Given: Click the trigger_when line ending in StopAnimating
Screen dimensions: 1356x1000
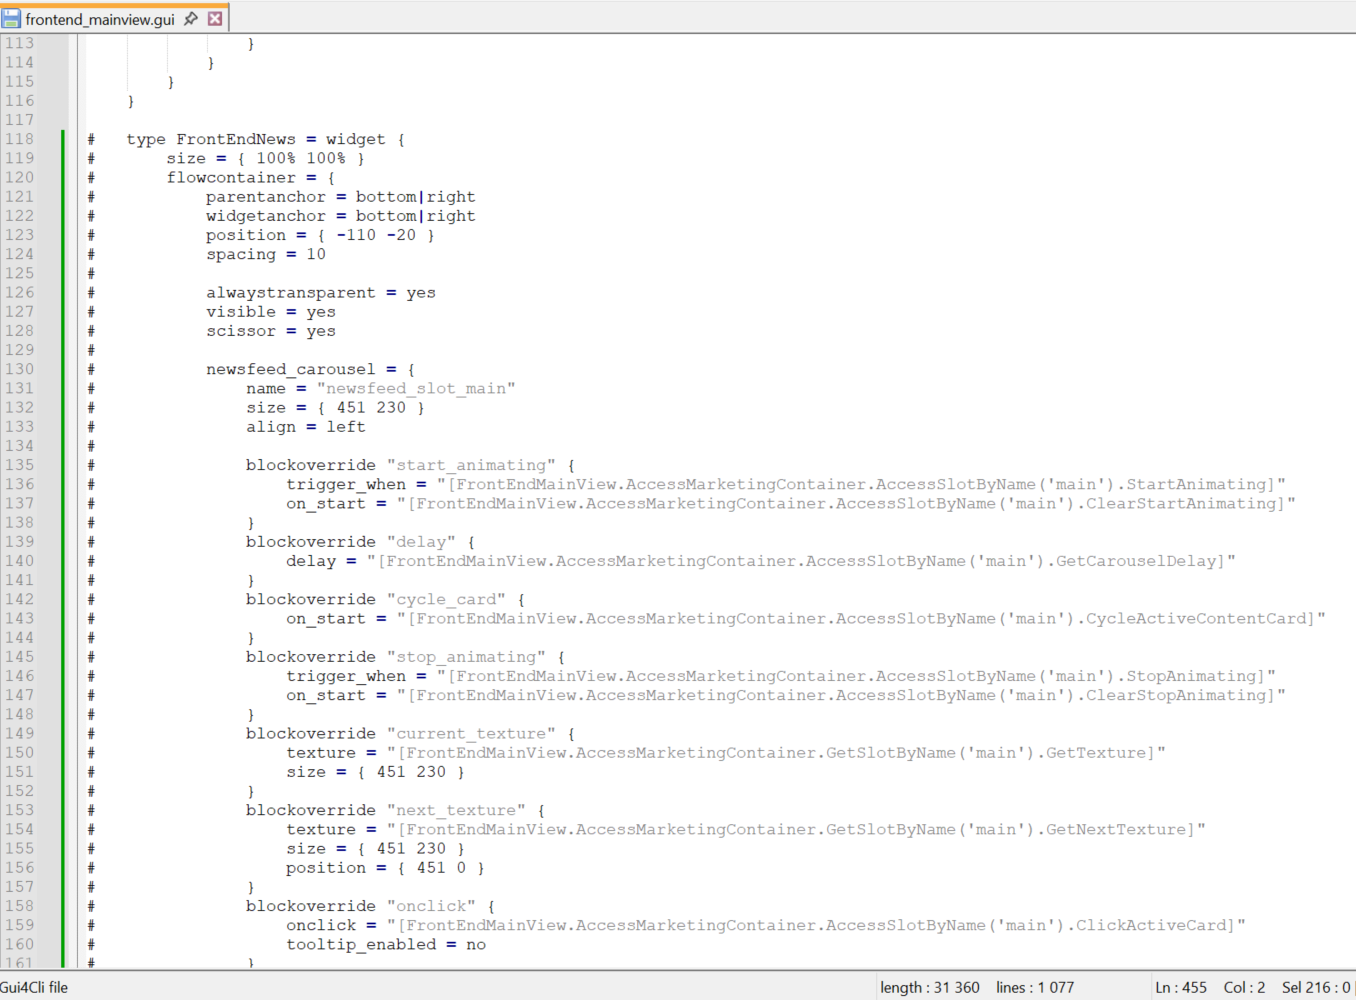Looking at the screenshot, I should [x=781, y=676].
